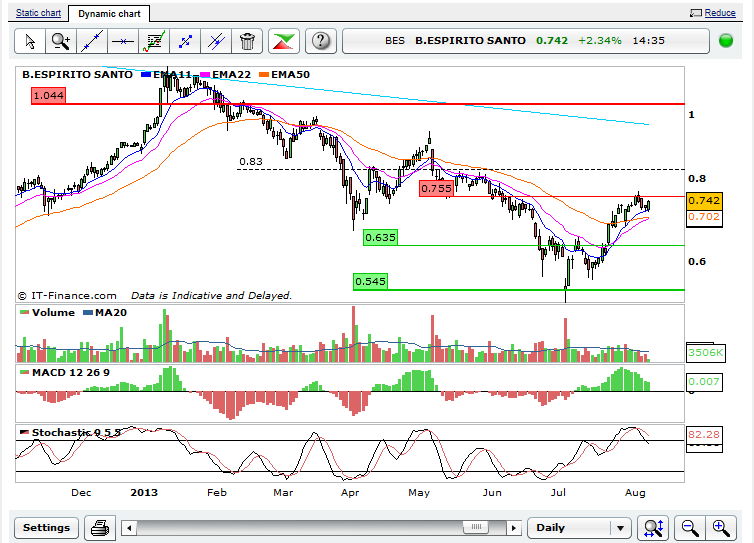Click the 0.755 red level label
754x543 pixels.
click(x=436, y=189)
